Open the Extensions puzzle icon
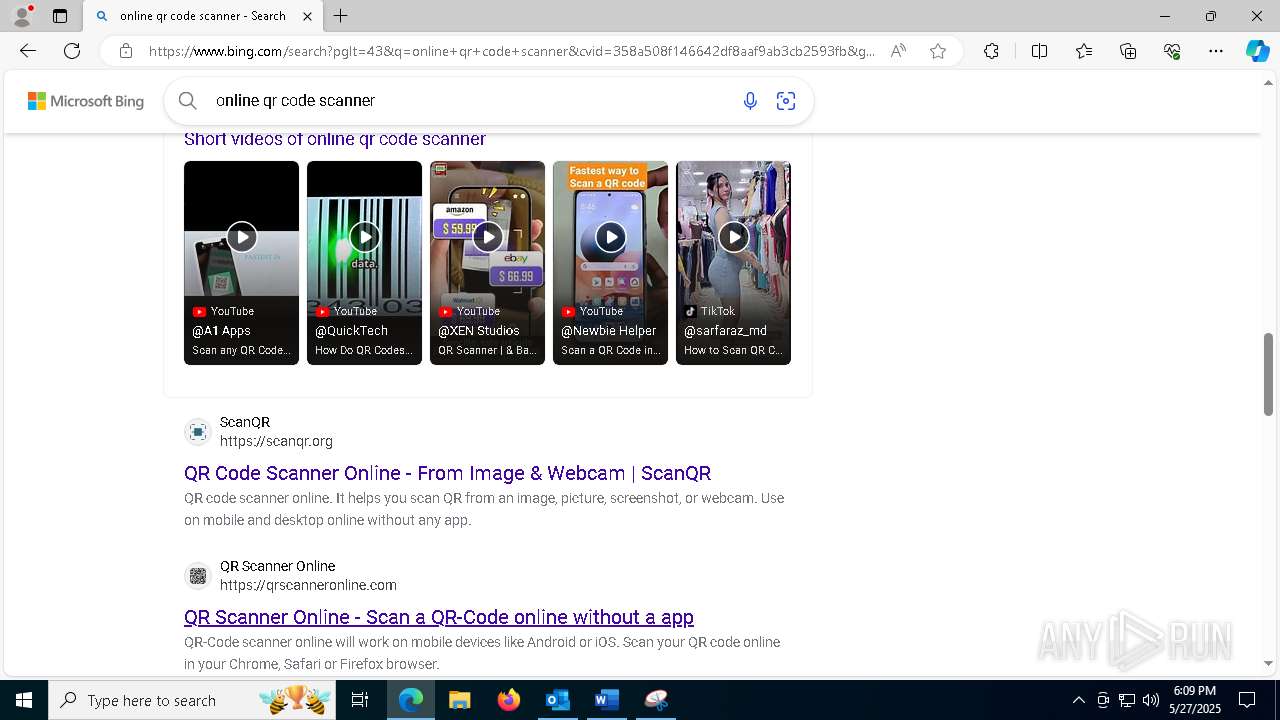This screenshot has height=720, width=1280. pos(991,51)
